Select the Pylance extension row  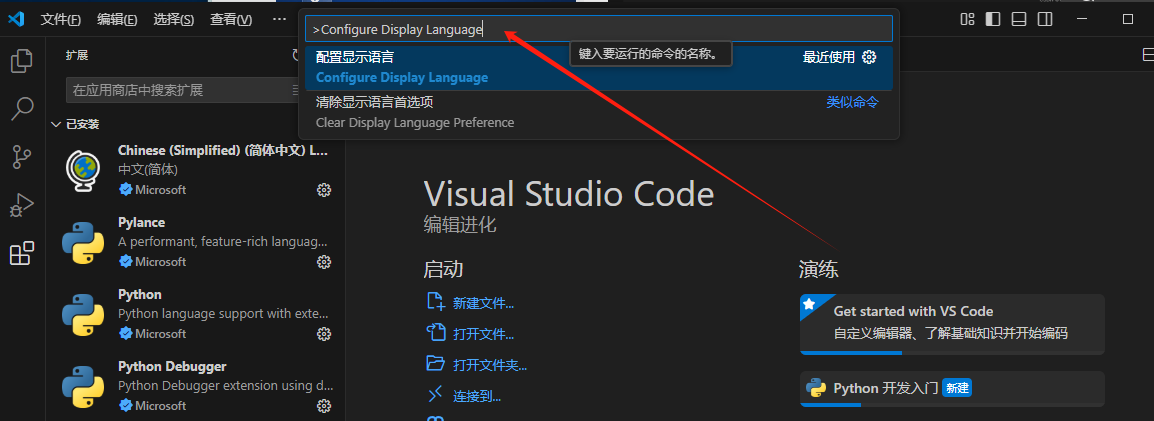point(195,242)
